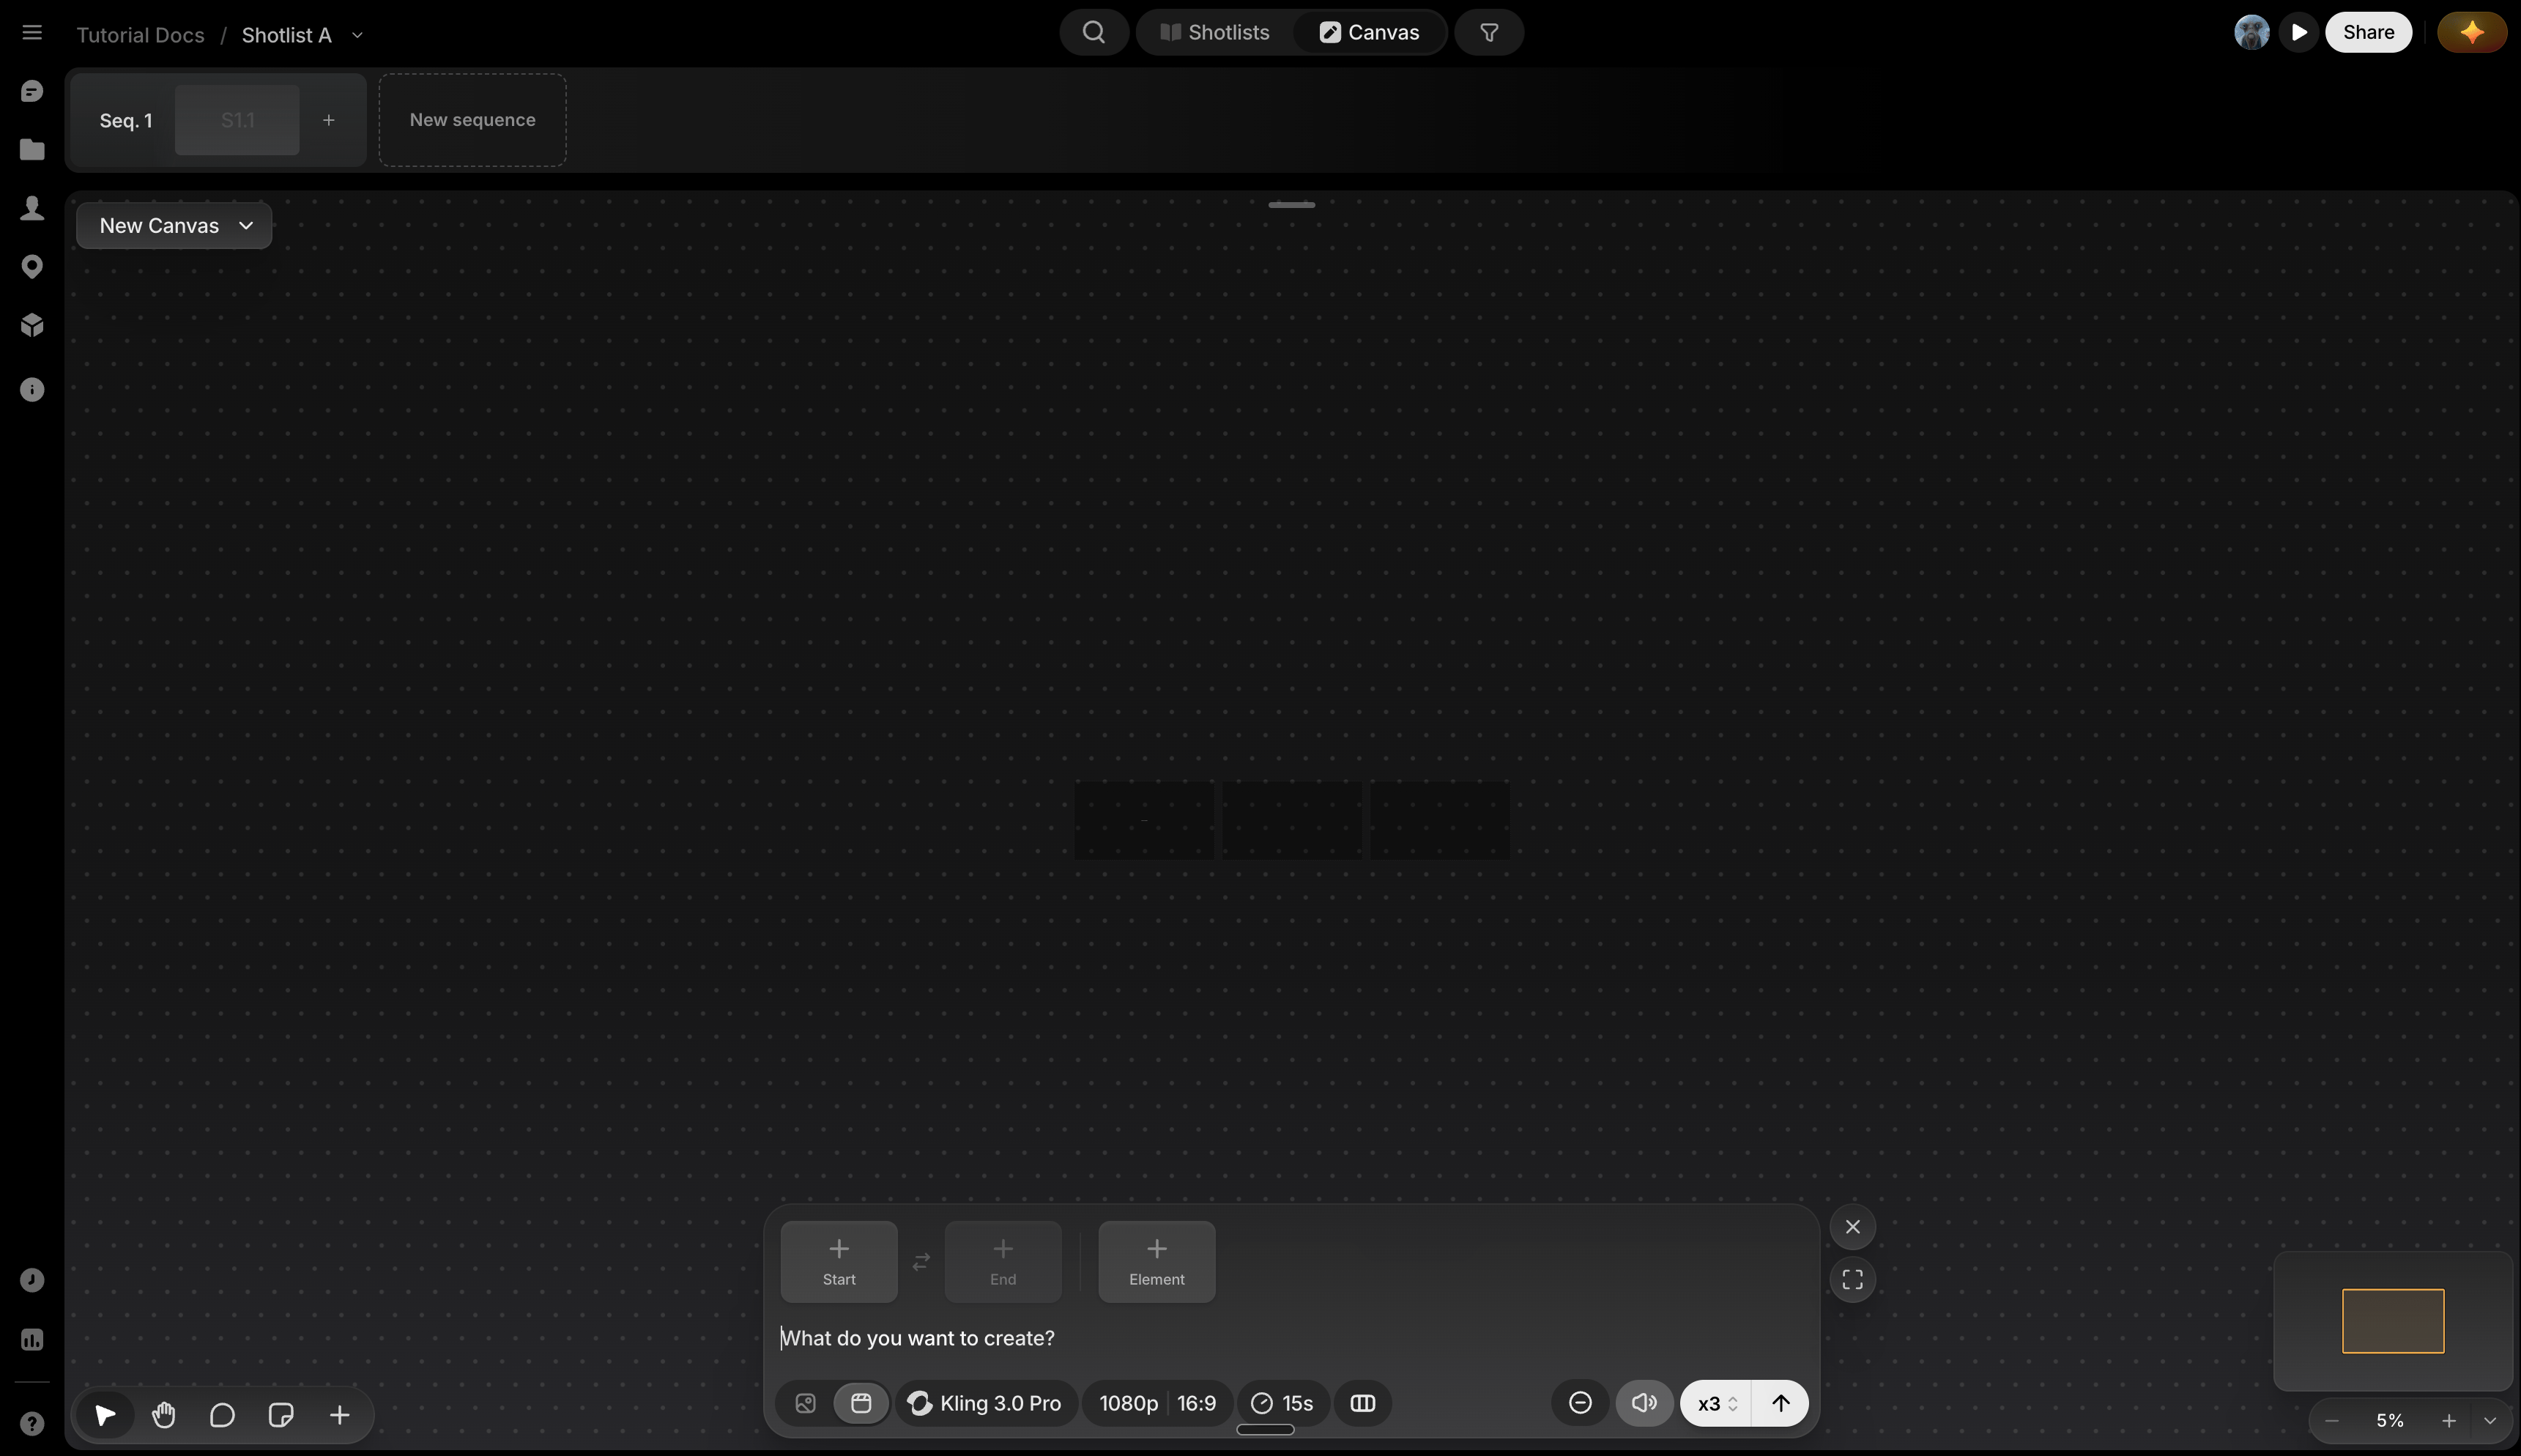The height and width of the screenshot is (1456, 2521).
Task: Click the New sequence button
Action: [472, 120]
